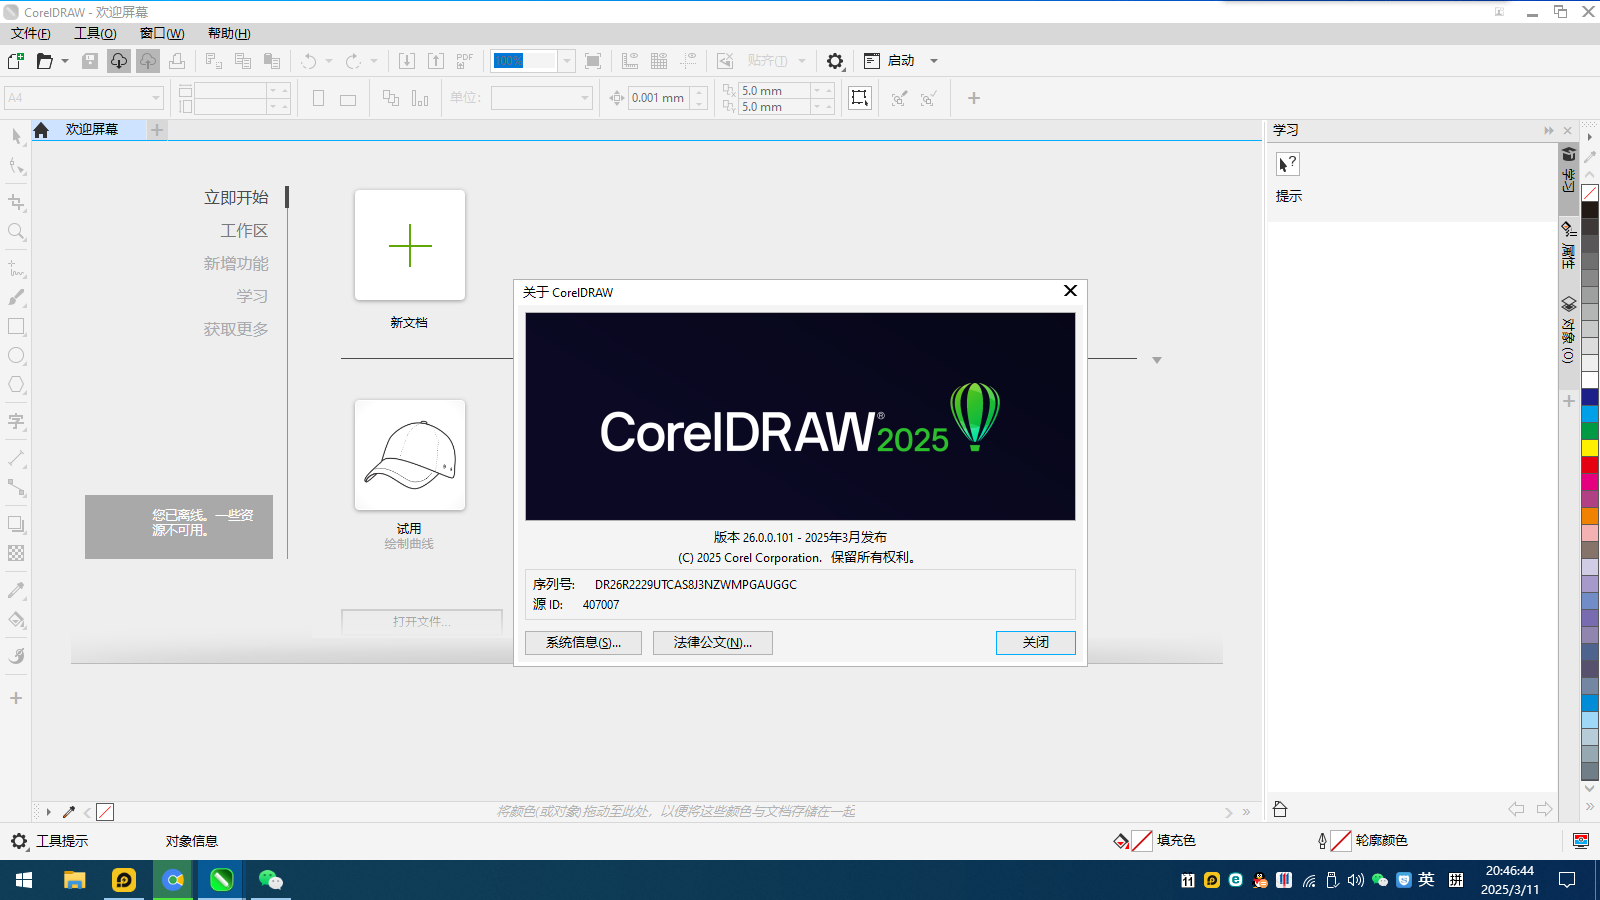1600x900 pixels.
Task: Click the Redo arrow icon
Action: click(353, 61)
